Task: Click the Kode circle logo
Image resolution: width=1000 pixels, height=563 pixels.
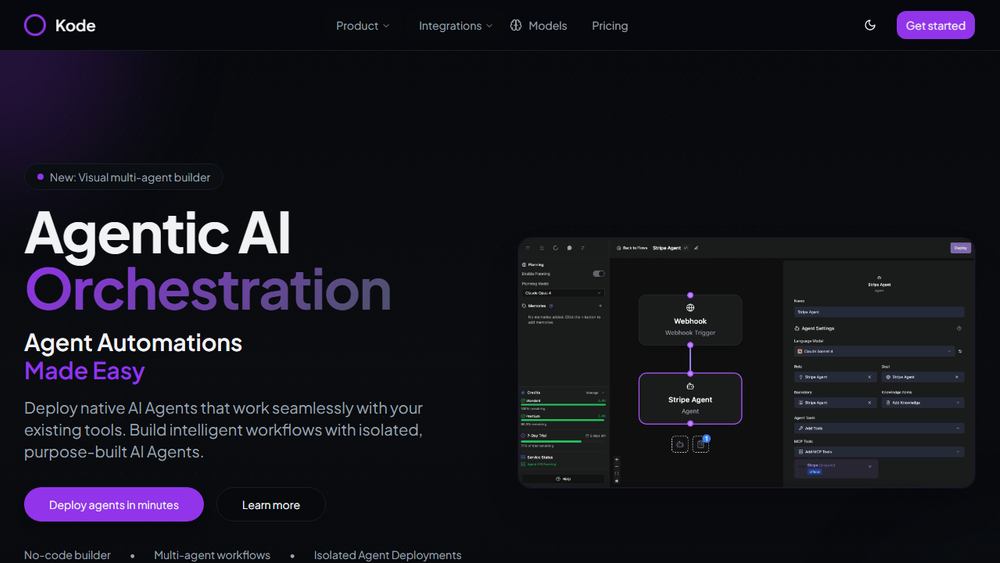Action: [35, 26]
